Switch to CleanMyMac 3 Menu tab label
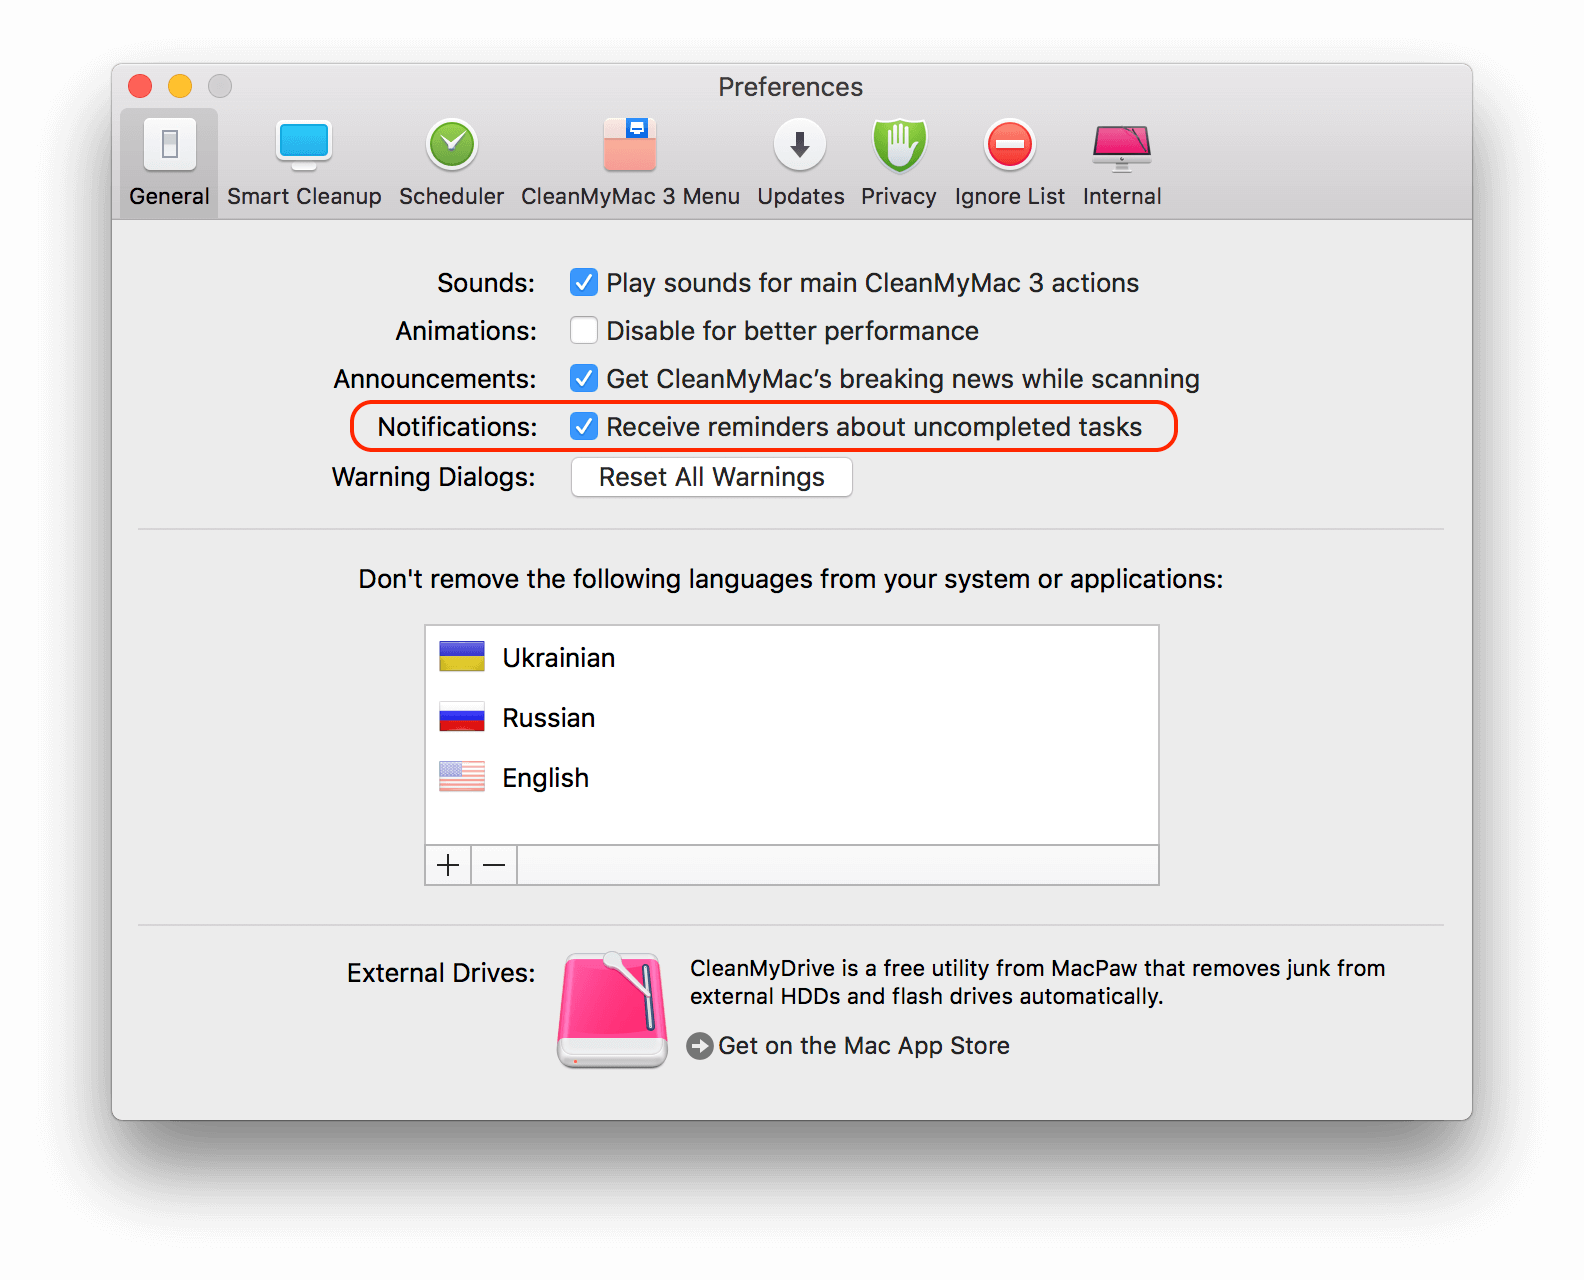 [x=630, y=196]
